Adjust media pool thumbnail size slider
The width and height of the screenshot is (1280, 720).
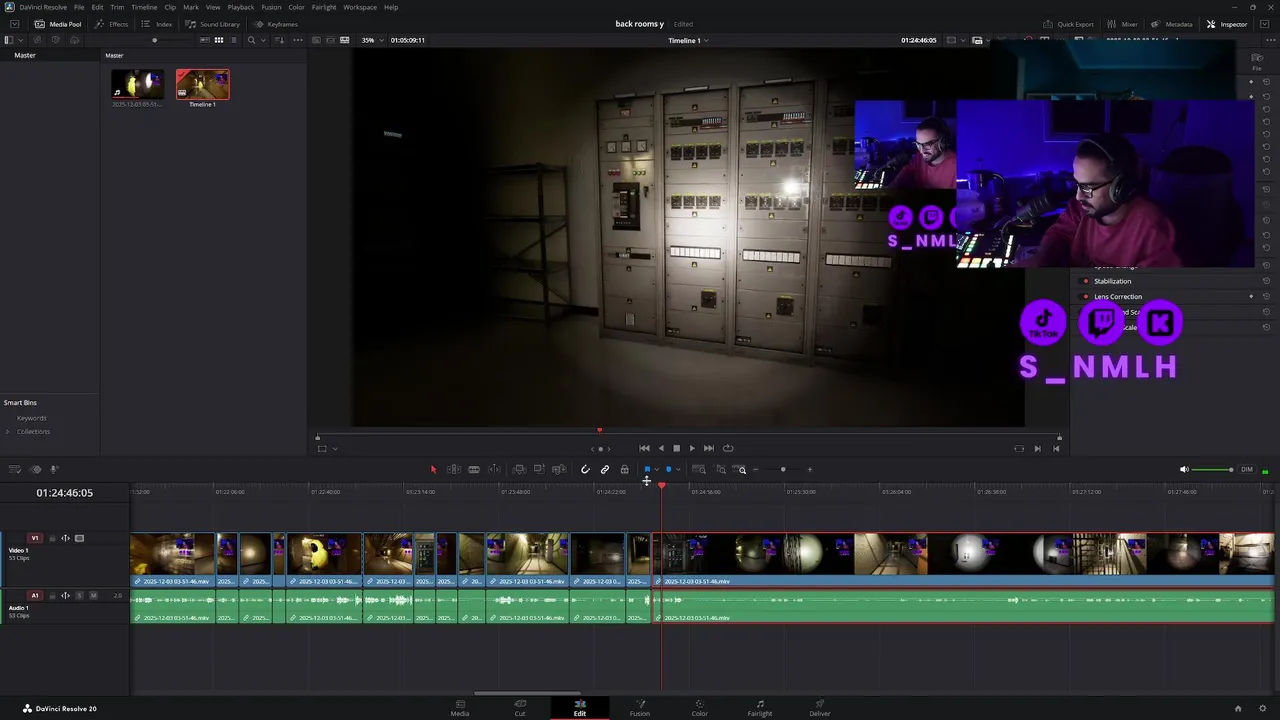pos(154,40)
